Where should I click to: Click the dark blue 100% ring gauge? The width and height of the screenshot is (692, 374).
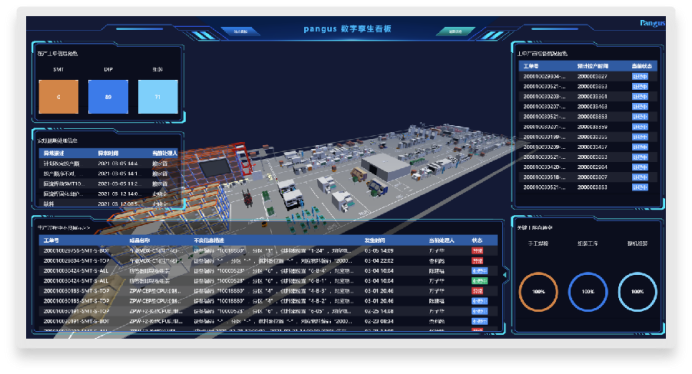click(x=588, y=292)
